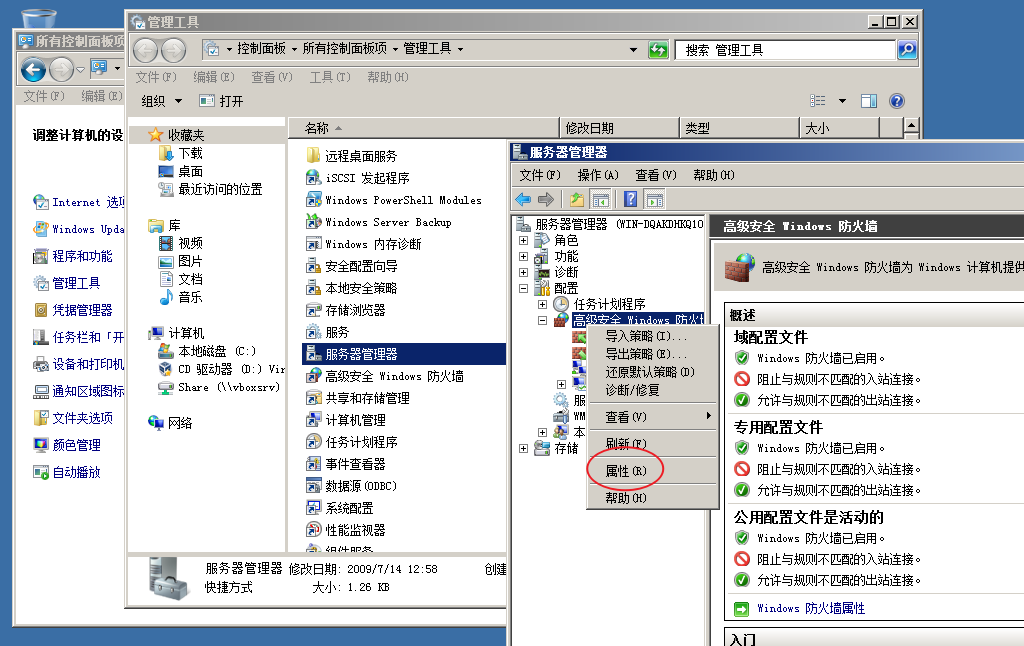Open 远程桌面服务 folder
Screen dimensions: 1024x646
click(x=351, y=156)
